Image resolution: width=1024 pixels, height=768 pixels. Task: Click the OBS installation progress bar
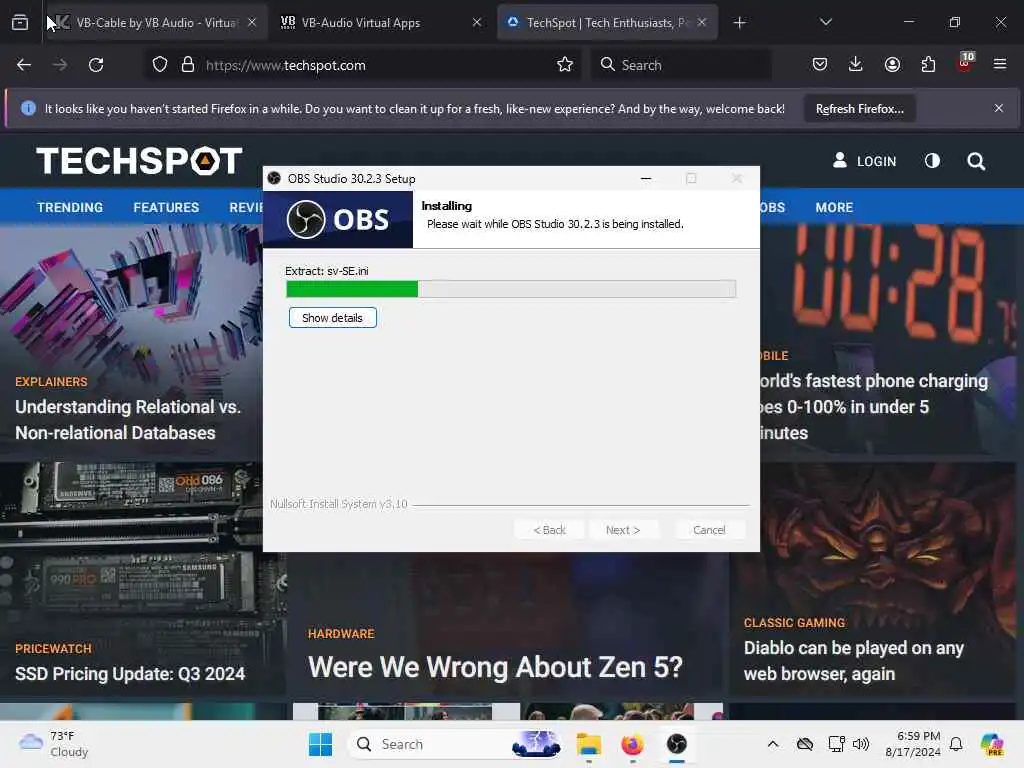pyautogui.click(x=511, y=289)
